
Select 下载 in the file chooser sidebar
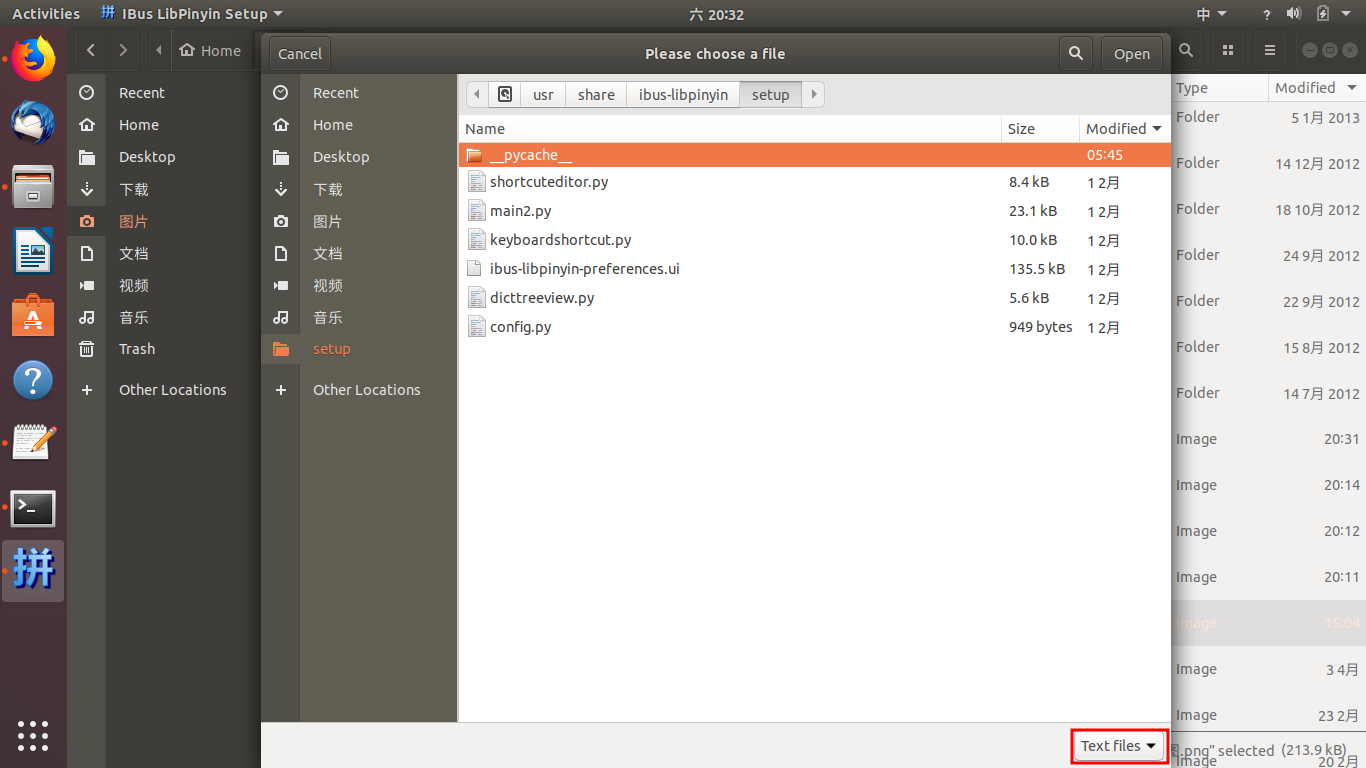[358, 189]
